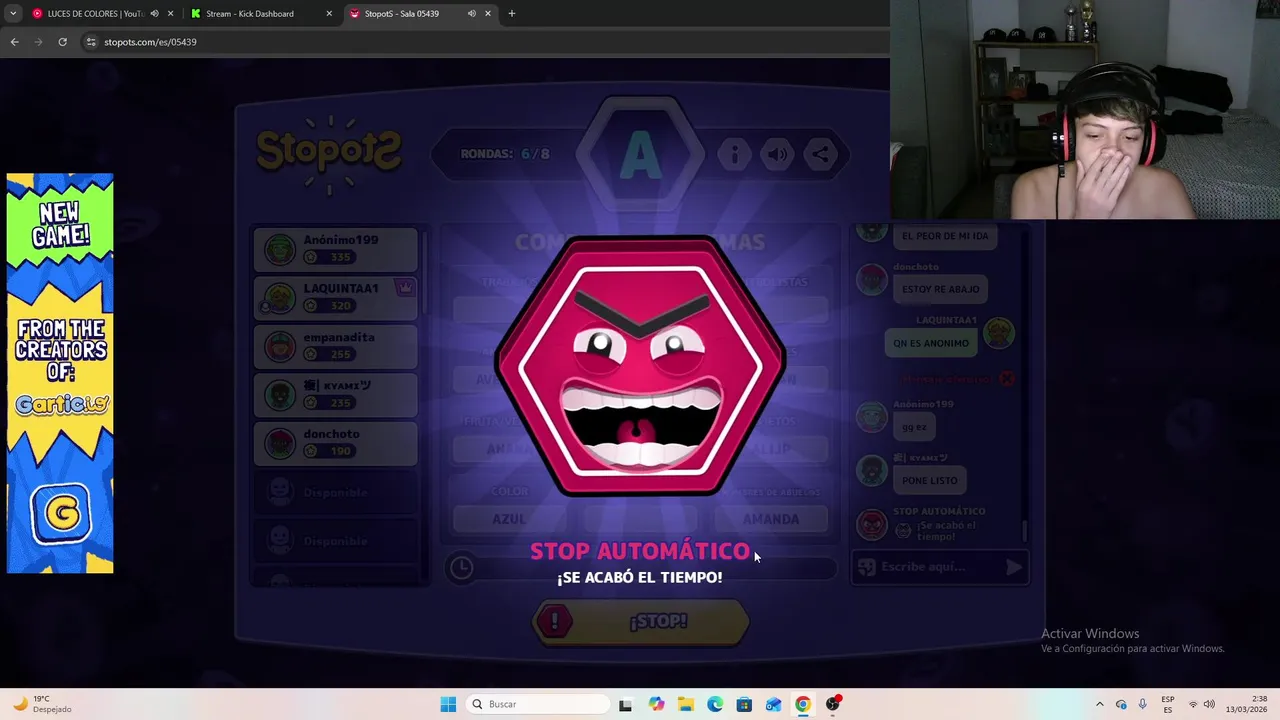The height and width of the screenshot is (720, 1280).
Task: Click the info icon in game header
Action: click(734, 154)
